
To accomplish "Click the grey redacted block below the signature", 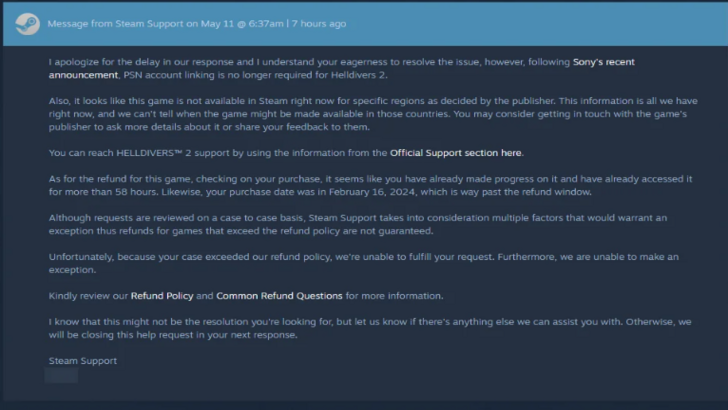I will (61, 376).
